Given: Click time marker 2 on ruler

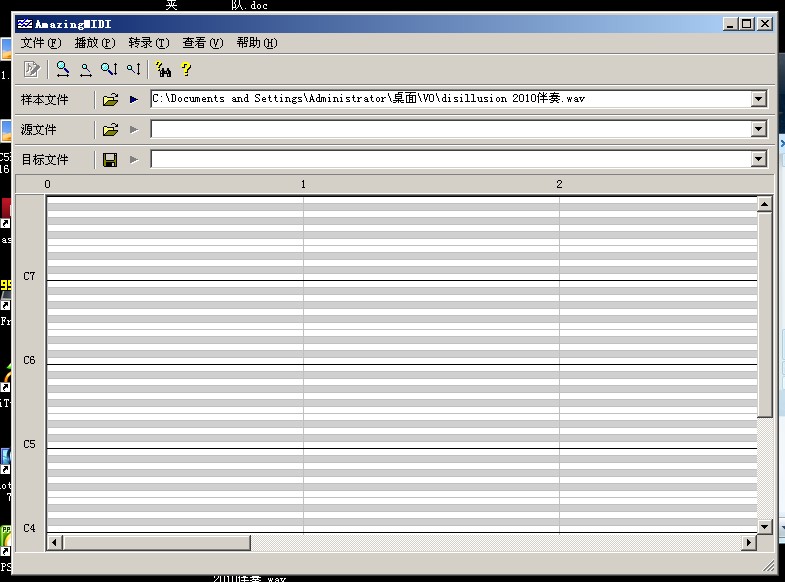Looking at the screenshot, I should click(559, 184).
